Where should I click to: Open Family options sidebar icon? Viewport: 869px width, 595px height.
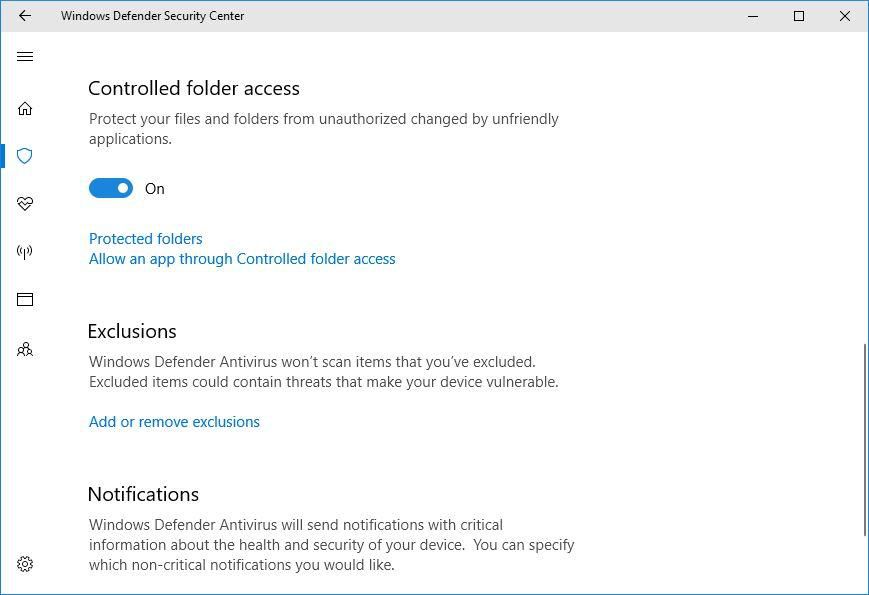click(x=25, y=349)
